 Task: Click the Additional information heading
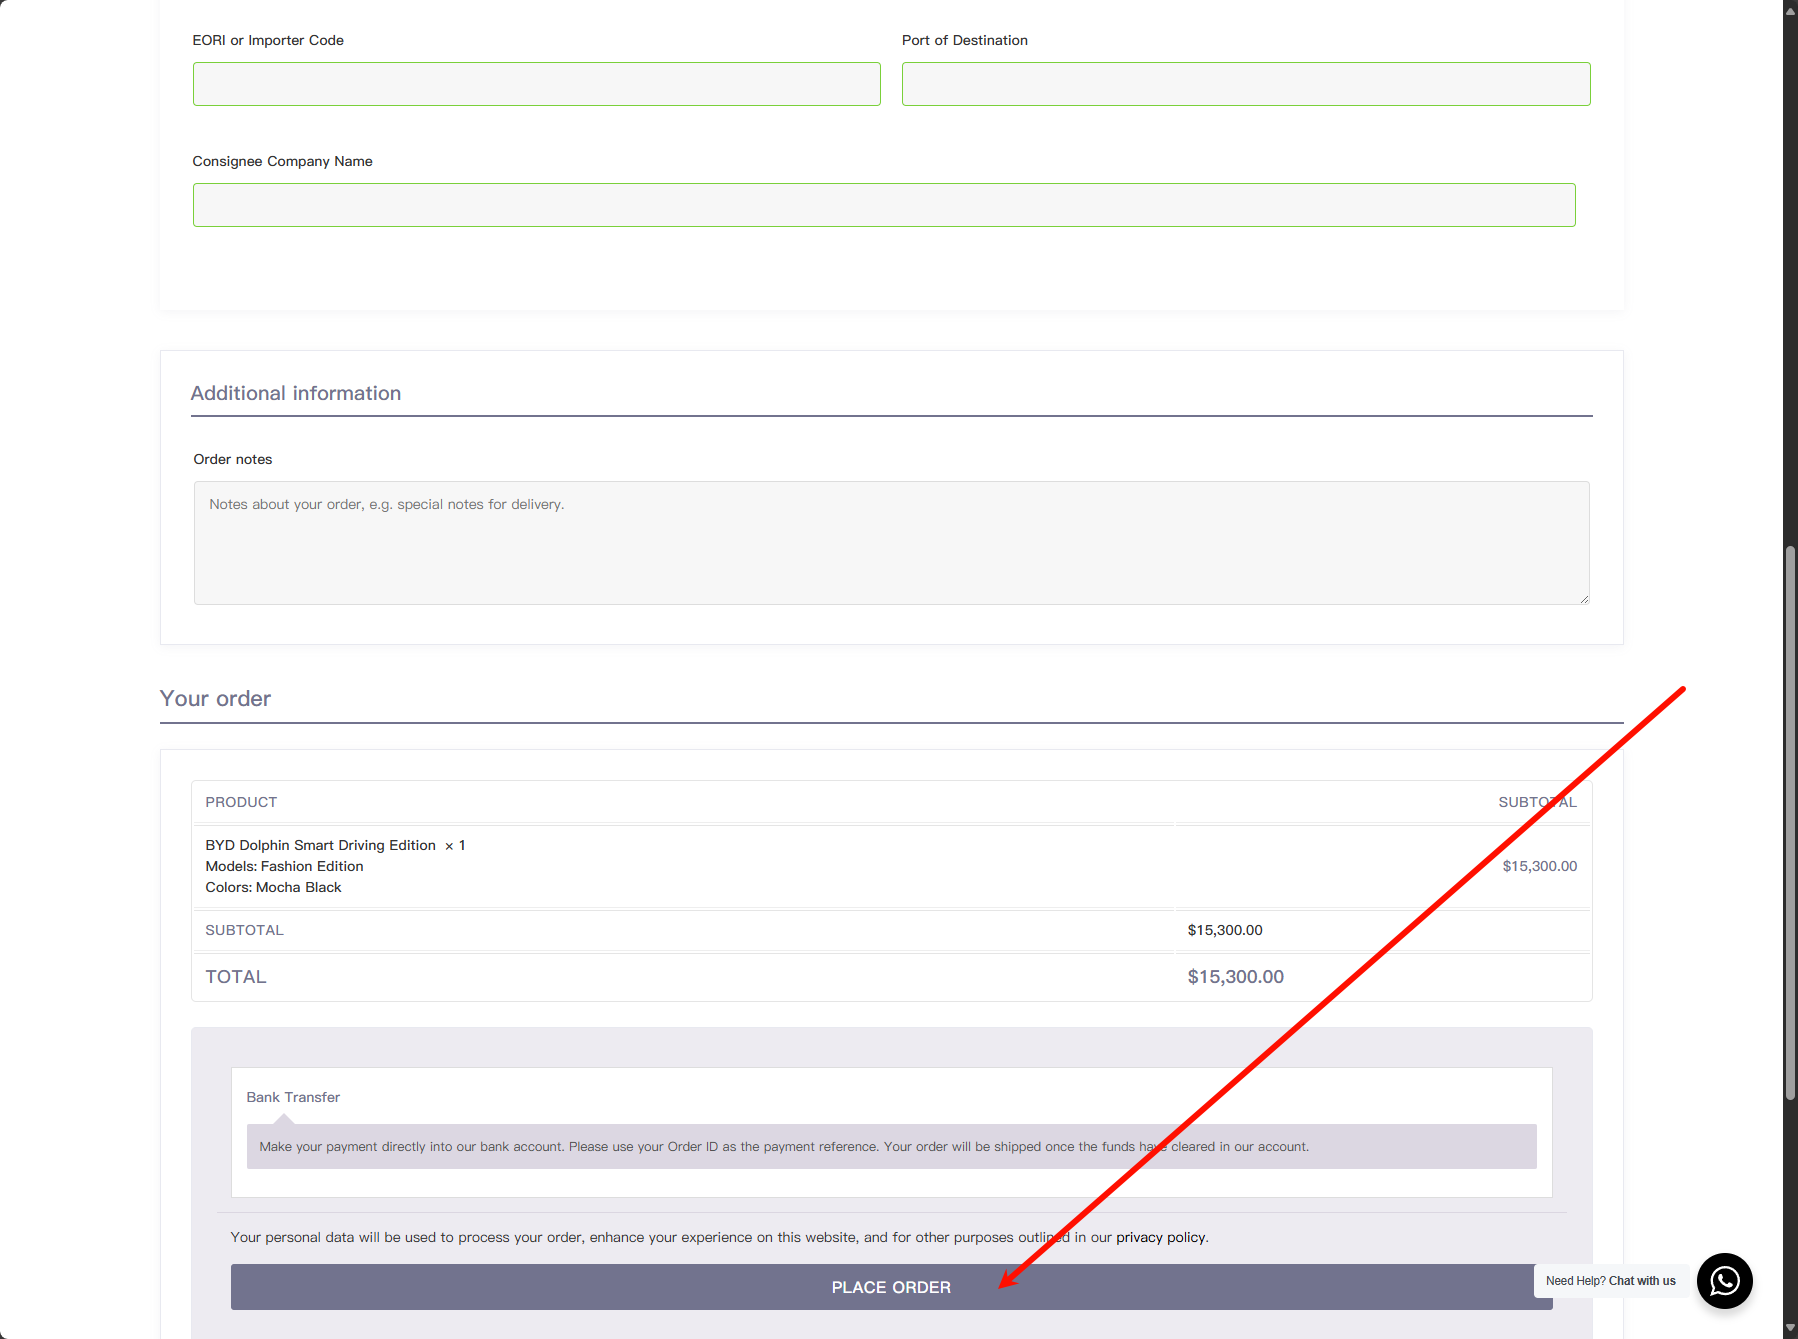[x=296, y=393]
